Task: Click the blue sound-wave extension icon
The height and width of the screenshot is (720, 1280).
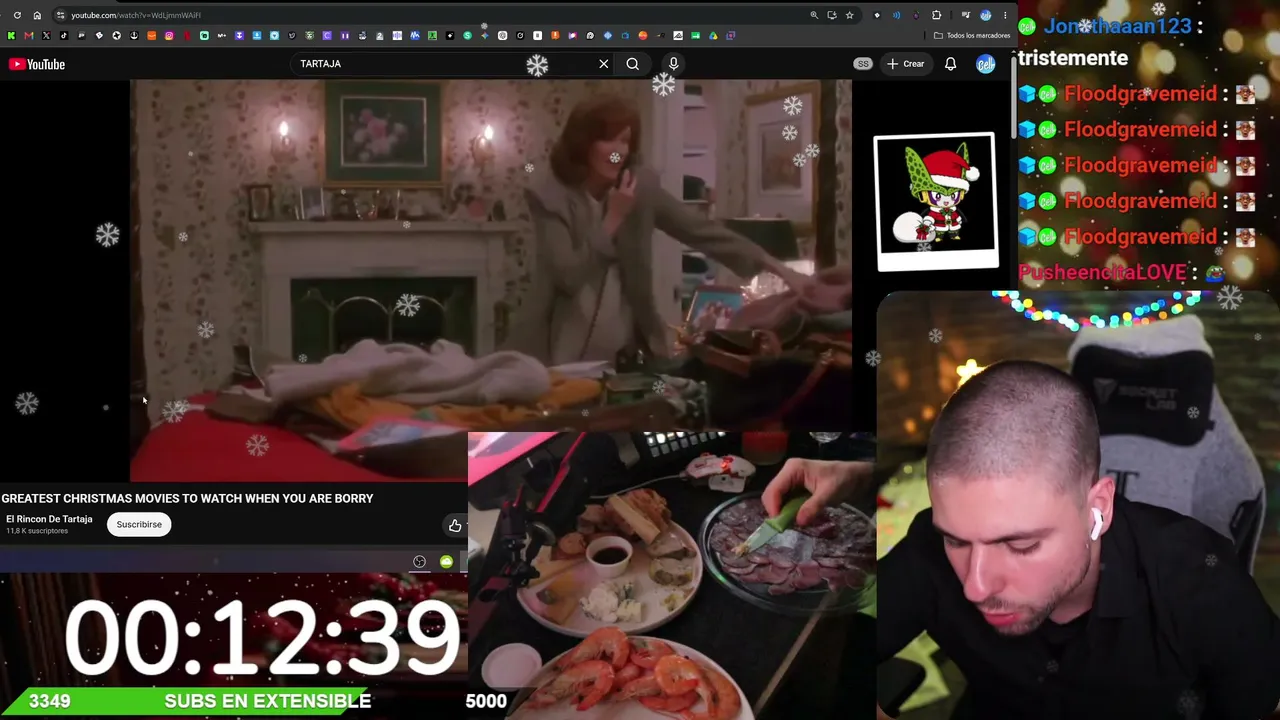Action: point(896,15)
